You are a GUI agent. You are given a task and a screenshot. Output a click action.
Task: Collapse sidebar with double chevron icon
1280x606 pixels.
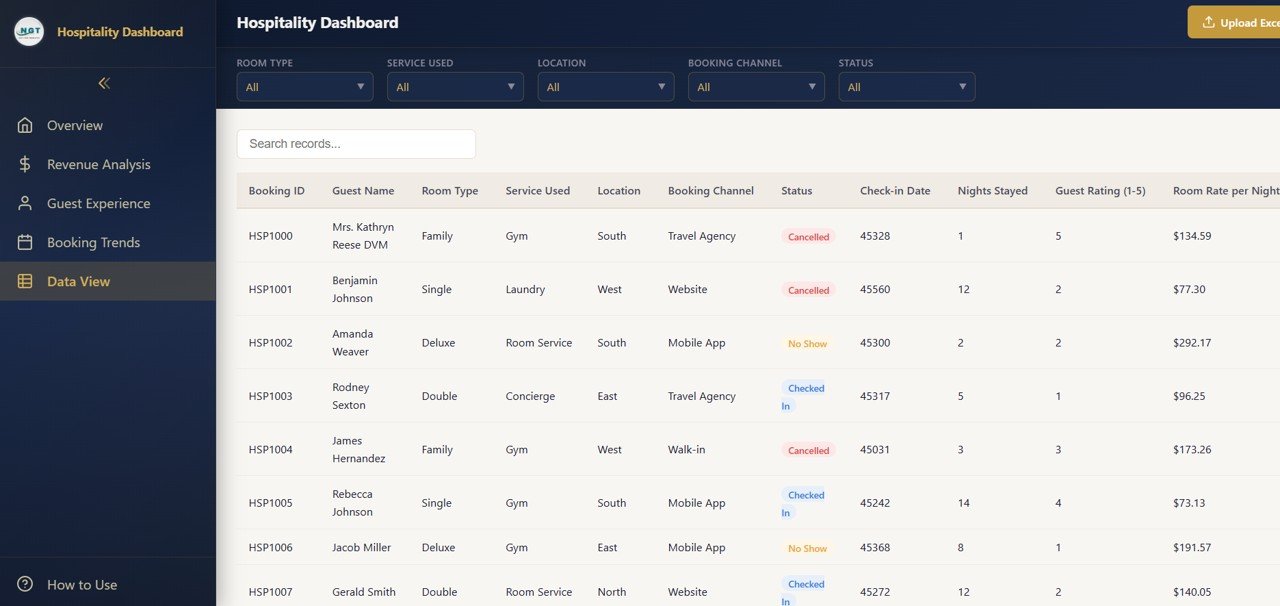click(104, 84)
